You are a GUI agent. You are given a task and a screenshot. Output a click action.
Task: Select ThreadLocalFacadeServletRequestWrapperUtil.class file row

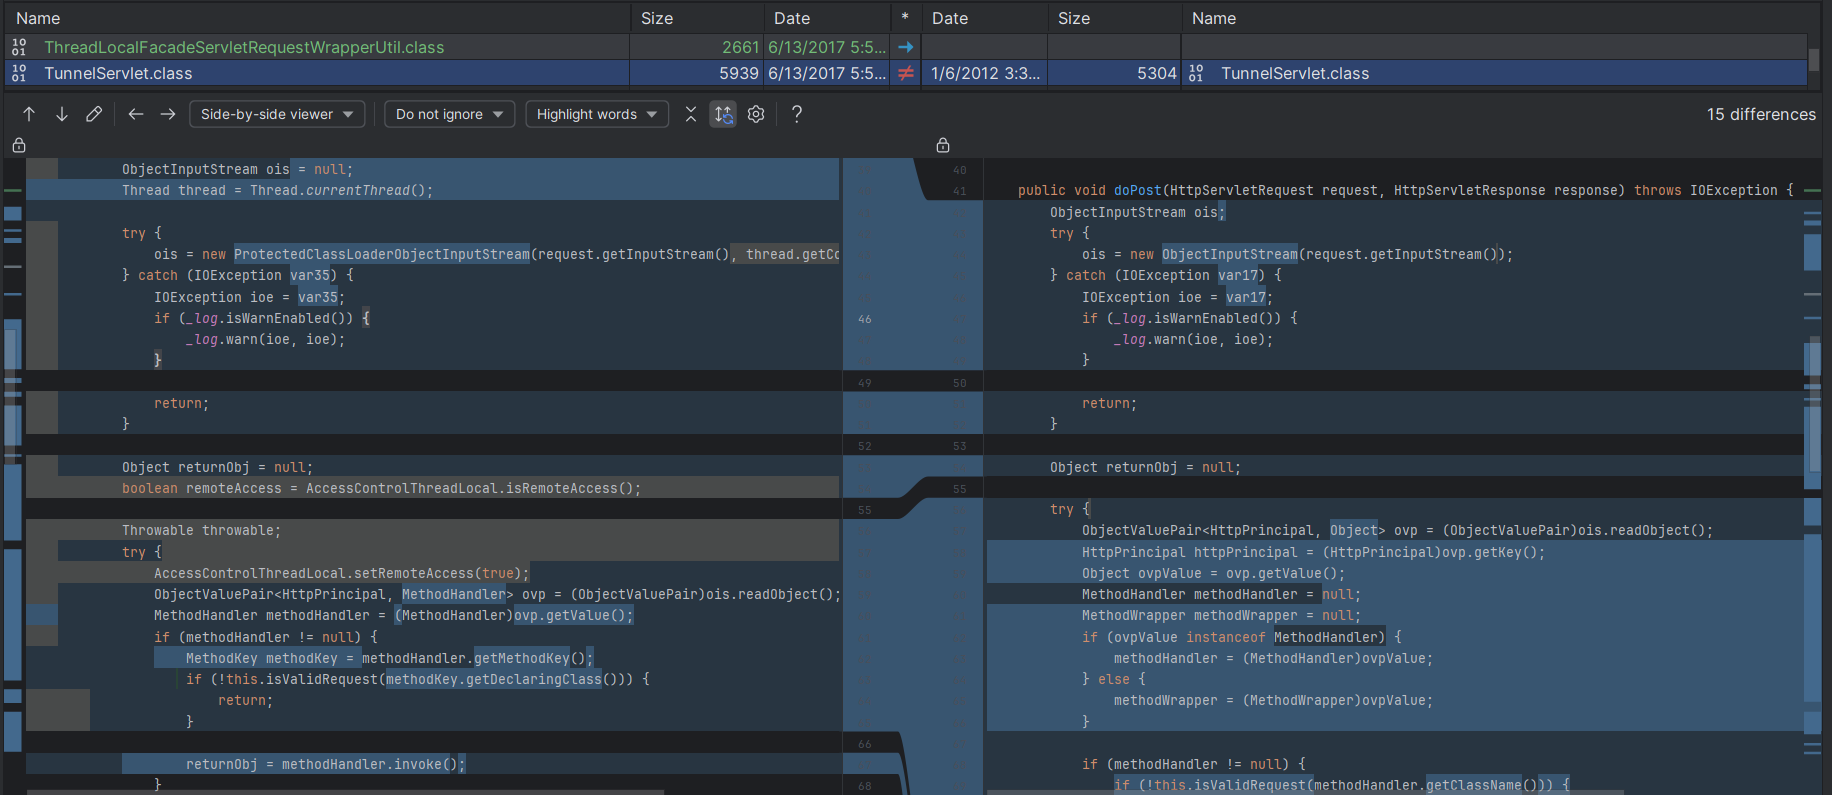click(x=244, y=47)
